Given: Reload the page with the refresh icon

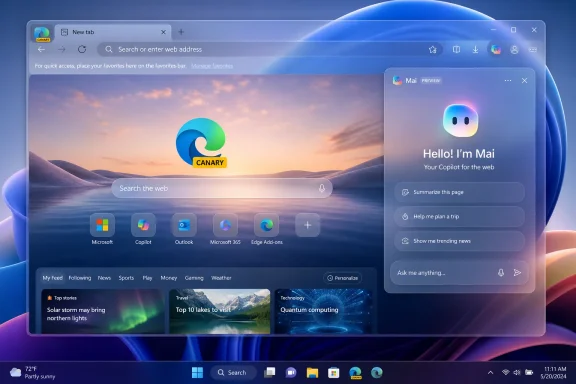Looking at the screenshot, I should pyautogui.click(x=82, y=49).
